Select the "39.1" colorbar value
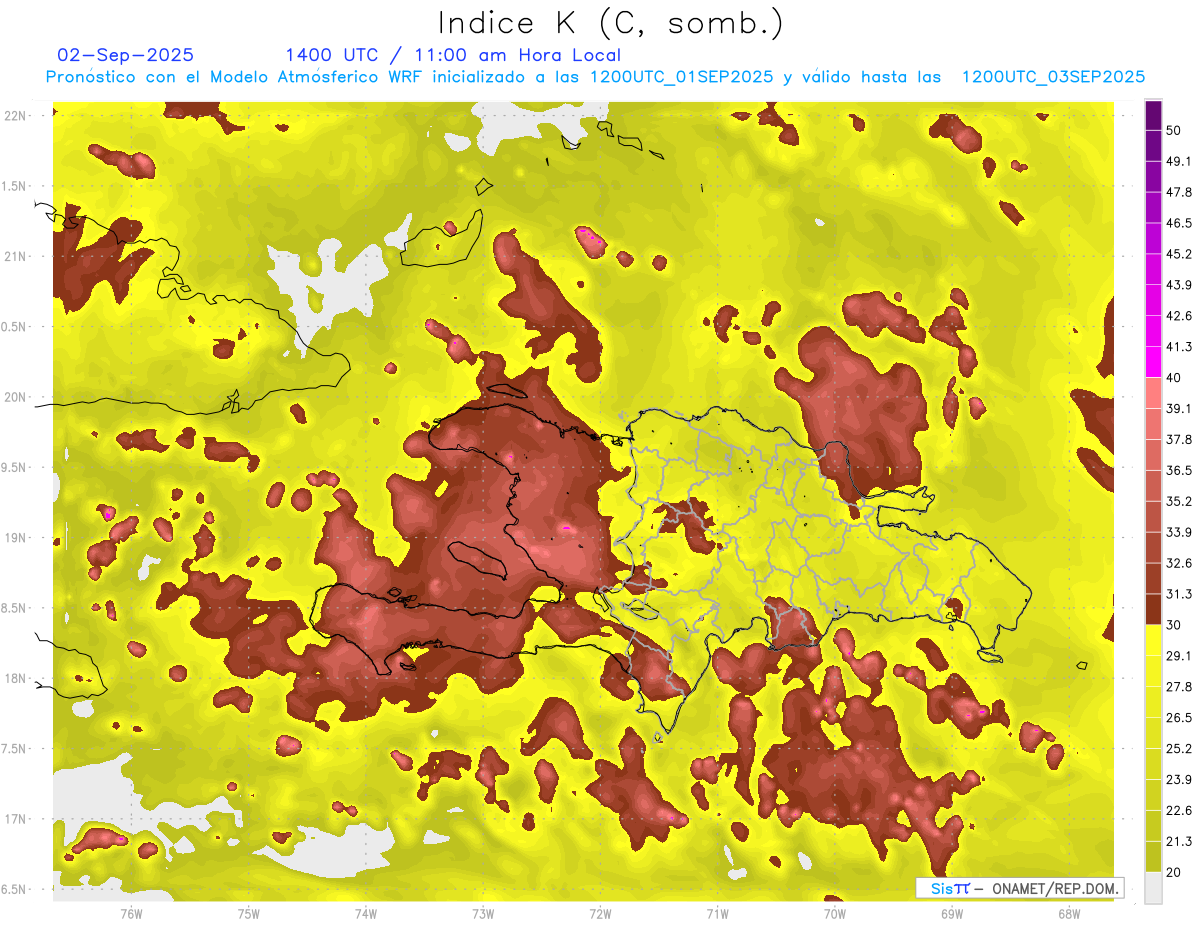The width and height of the screenshot is (1200, 927). tap(1178, 408)
